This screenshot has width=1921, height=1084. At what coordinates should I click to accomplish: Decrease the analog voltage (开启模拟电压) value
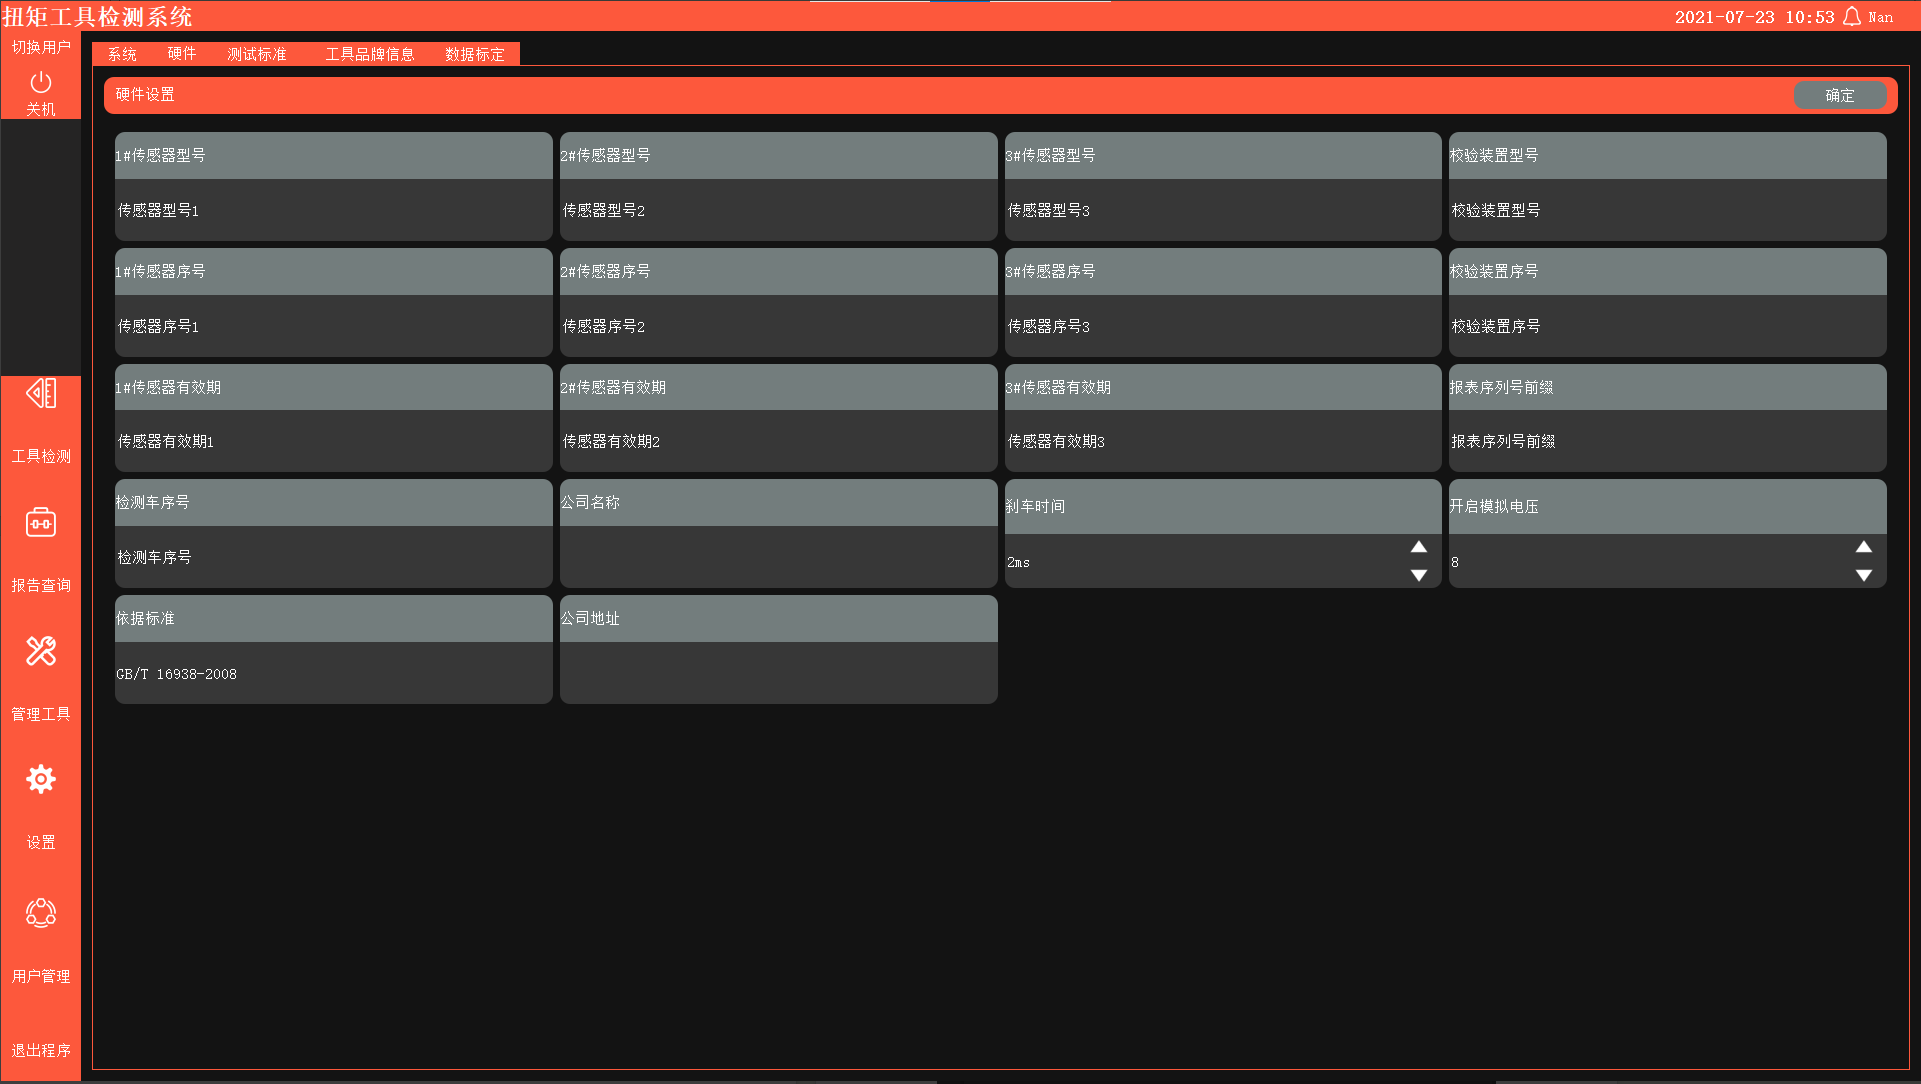pyautogui.click(x=1863, y=575)
